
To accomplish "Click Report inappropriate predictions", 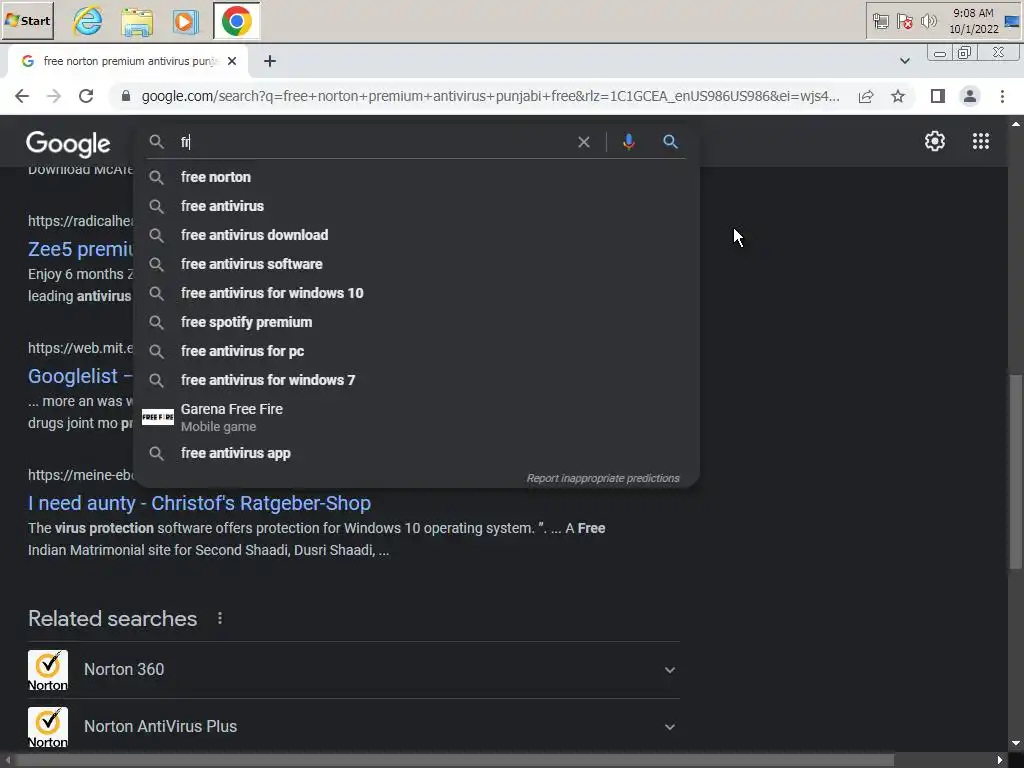I will [603, 478].
